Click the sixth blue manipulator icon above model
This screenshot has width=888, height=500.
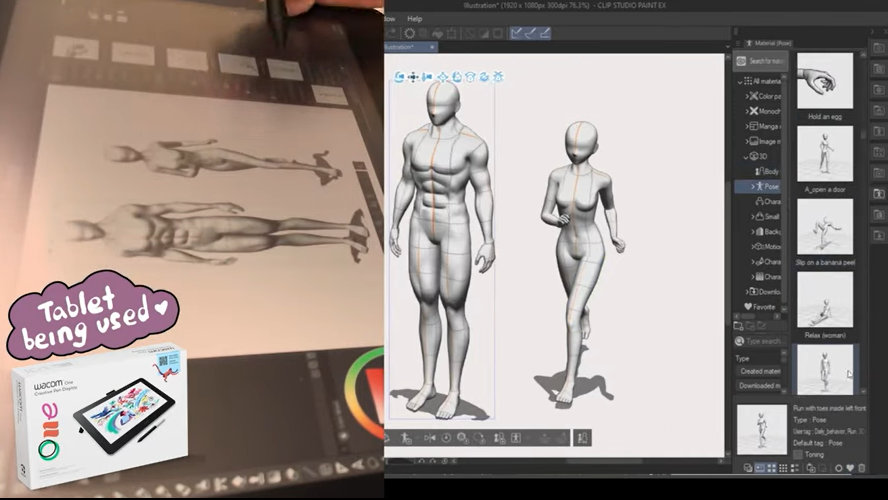pos(470,77)
